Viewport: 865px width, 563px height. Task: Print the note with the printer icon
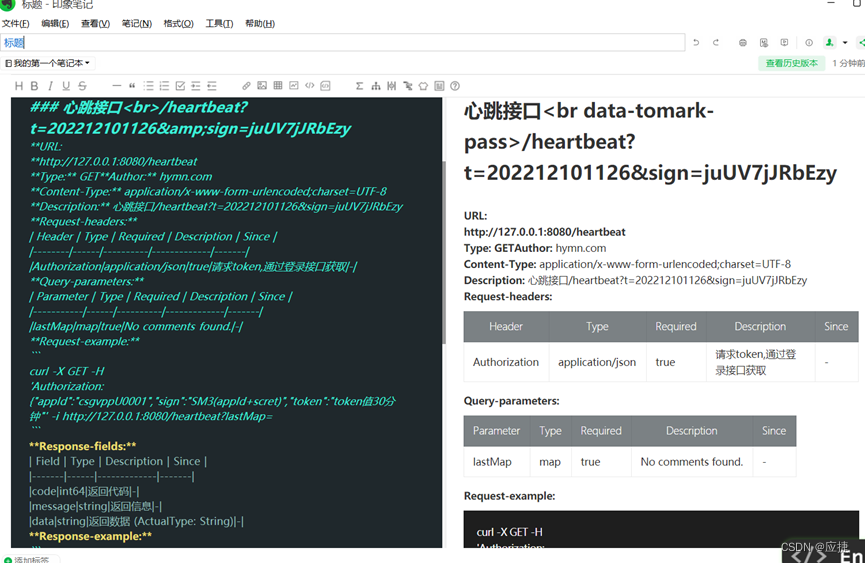743,42
